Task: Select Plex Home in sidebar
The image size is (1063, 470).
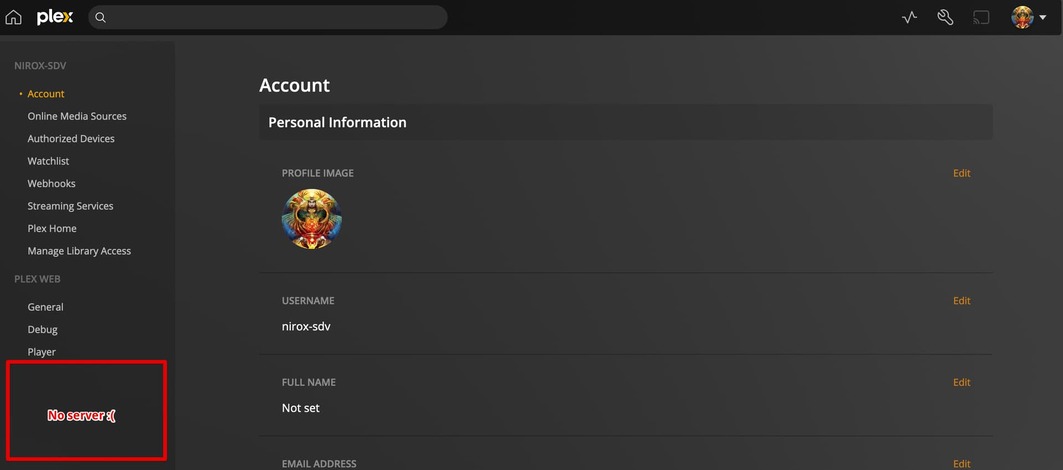Action: 52,229
